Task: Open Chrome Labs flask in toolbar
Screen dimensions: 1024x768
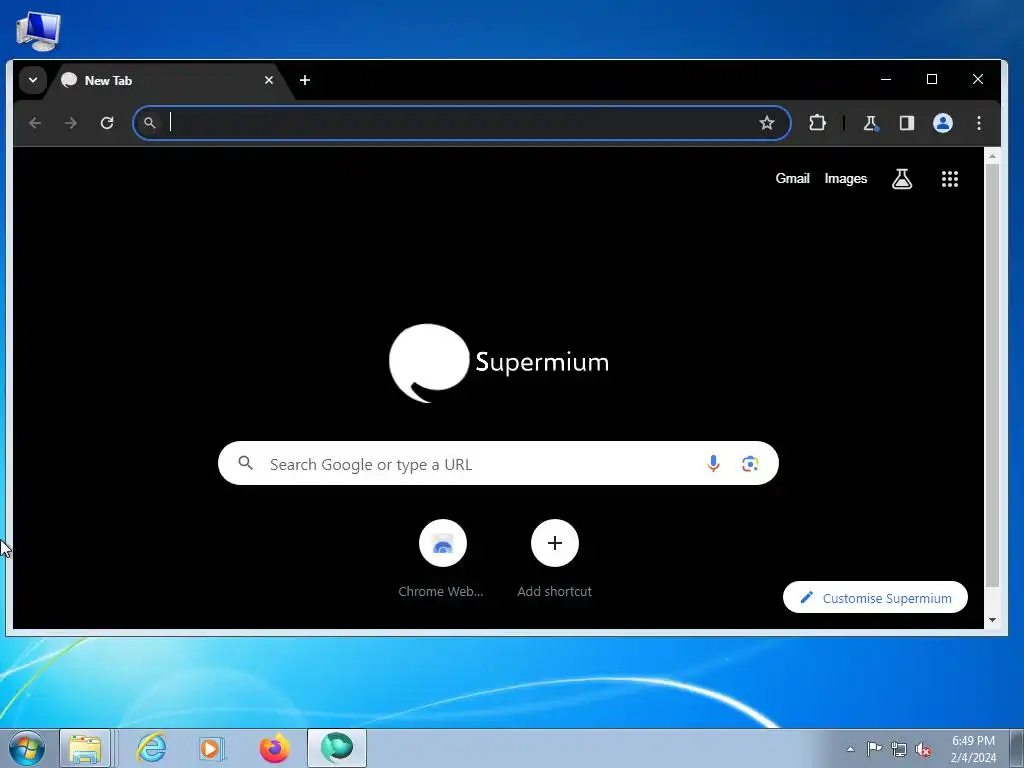Action: coord(871,123)
